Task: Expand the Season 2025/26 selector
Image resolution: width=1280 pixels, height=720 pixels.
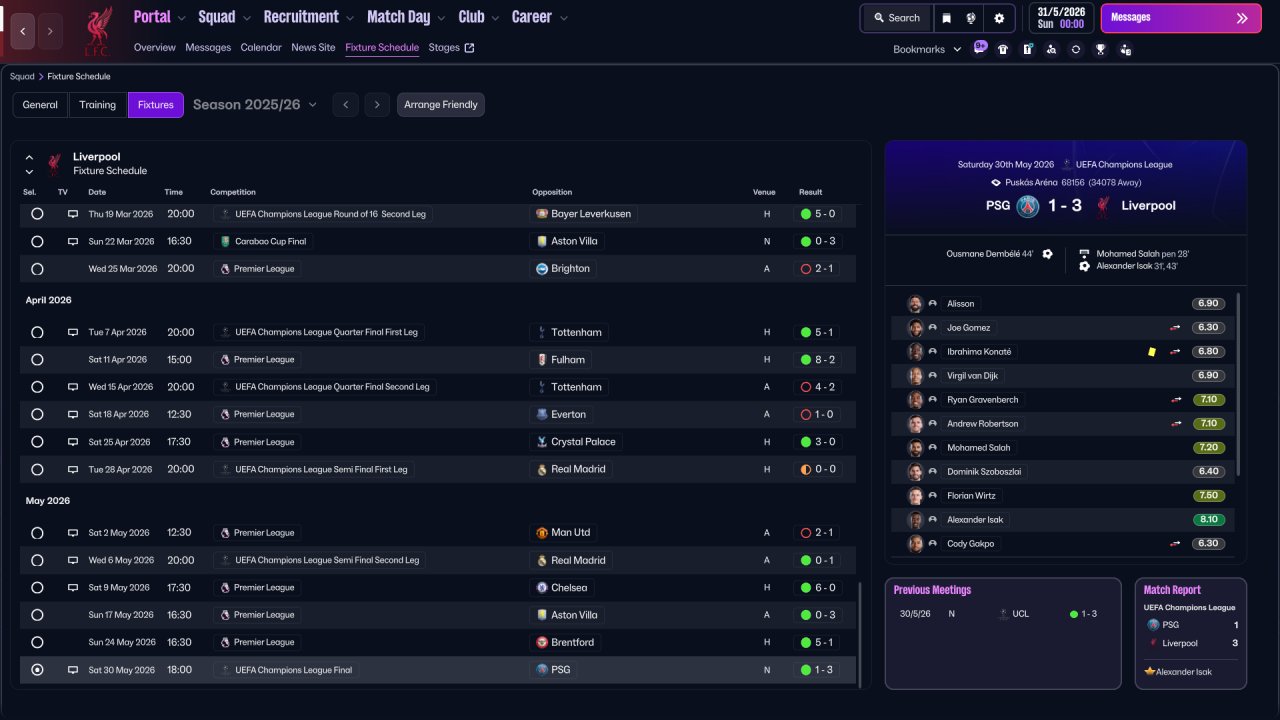Action: click(x=255, y=105)
